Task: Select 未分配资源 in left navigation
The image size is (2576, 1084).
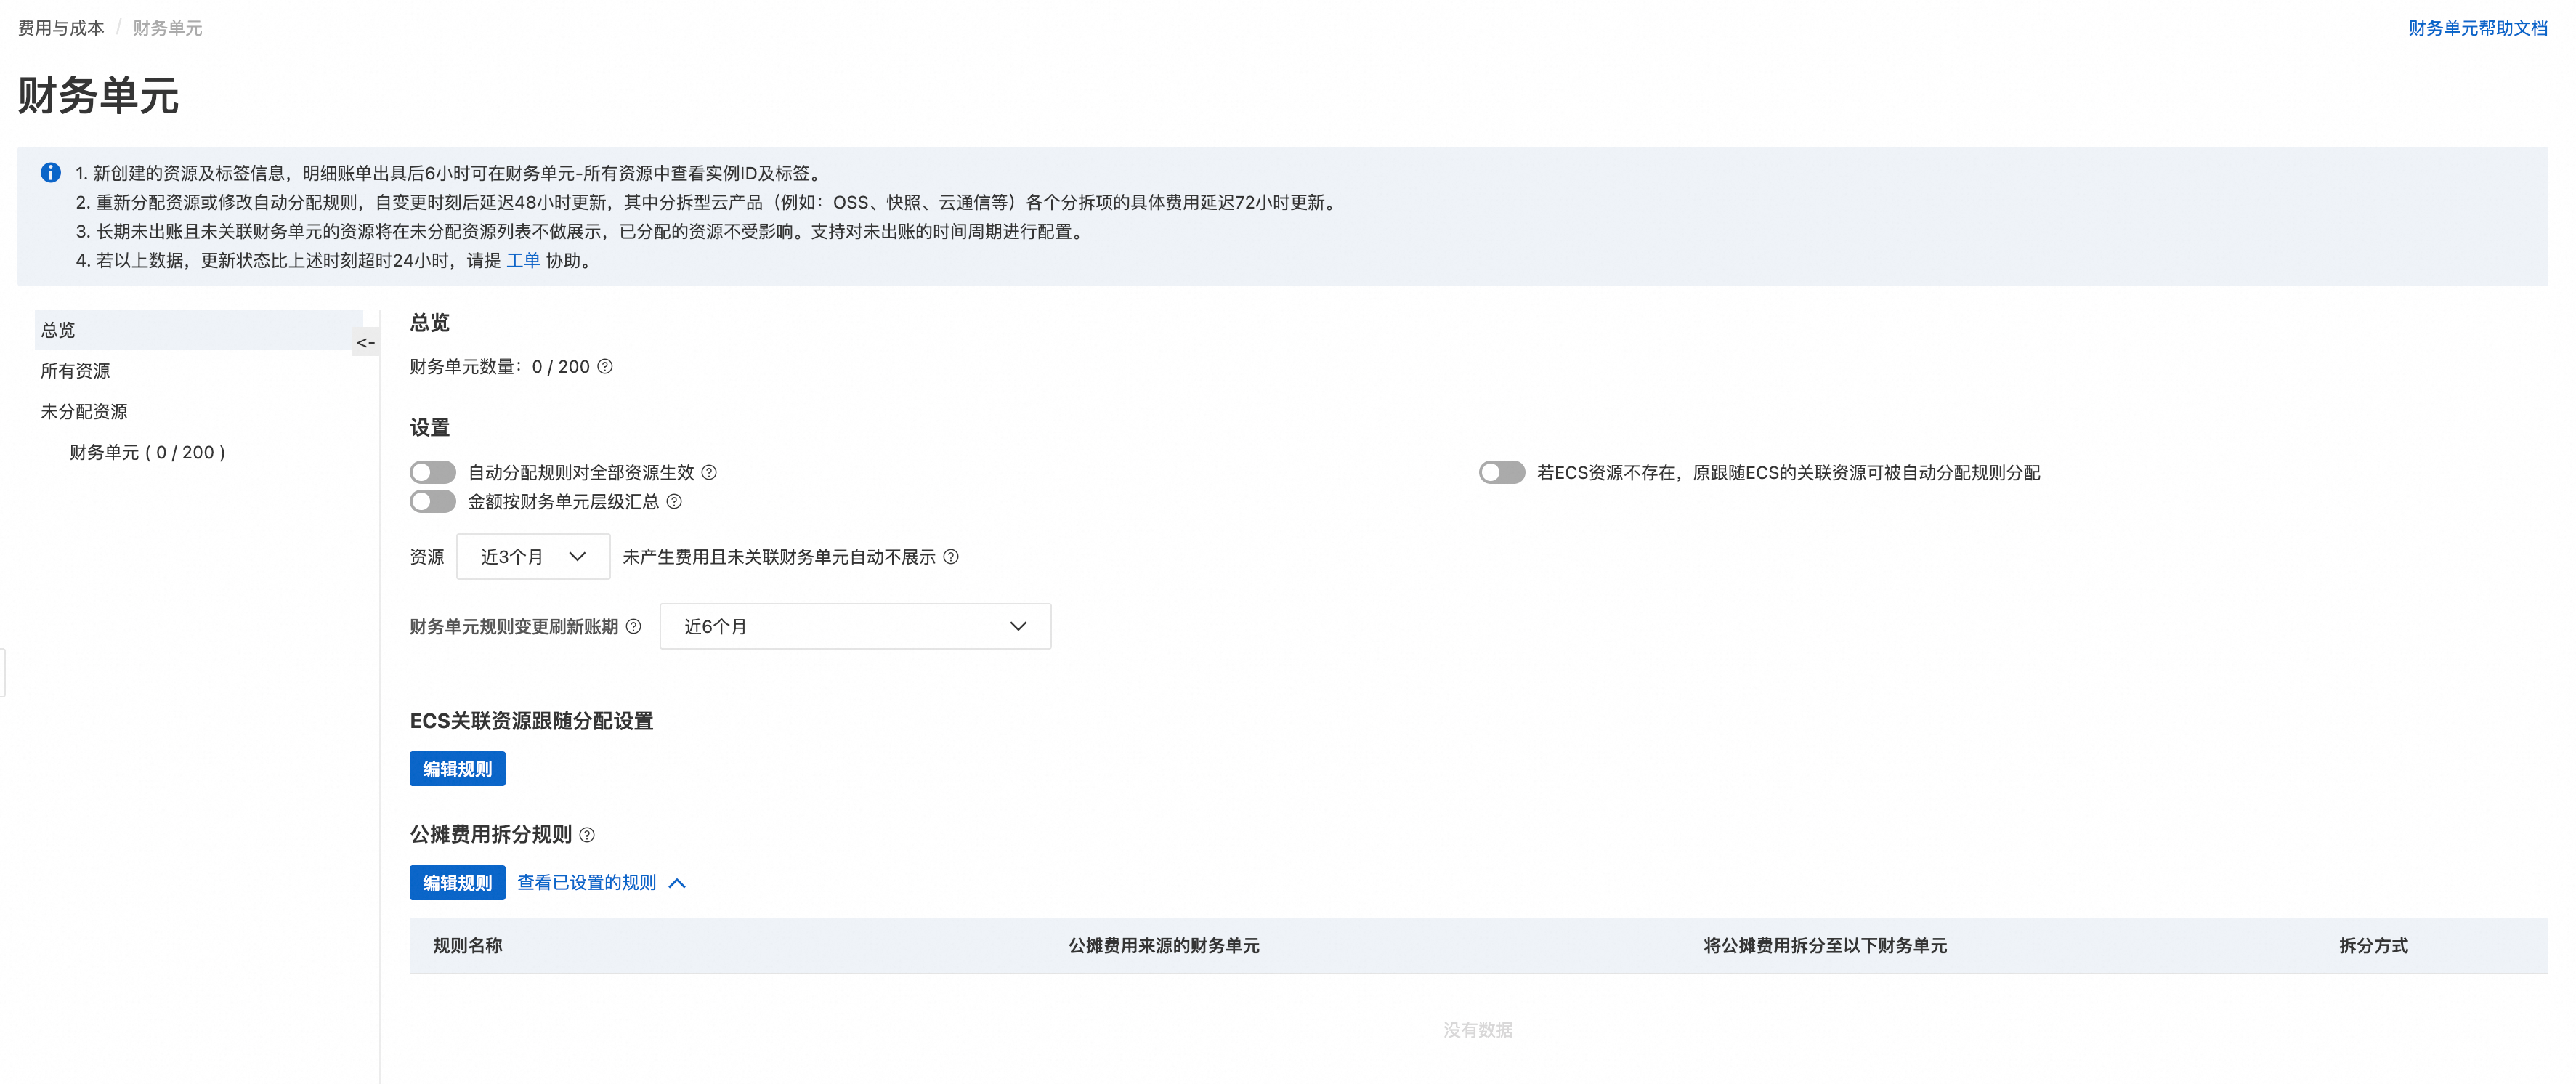Action: [84, 412]
